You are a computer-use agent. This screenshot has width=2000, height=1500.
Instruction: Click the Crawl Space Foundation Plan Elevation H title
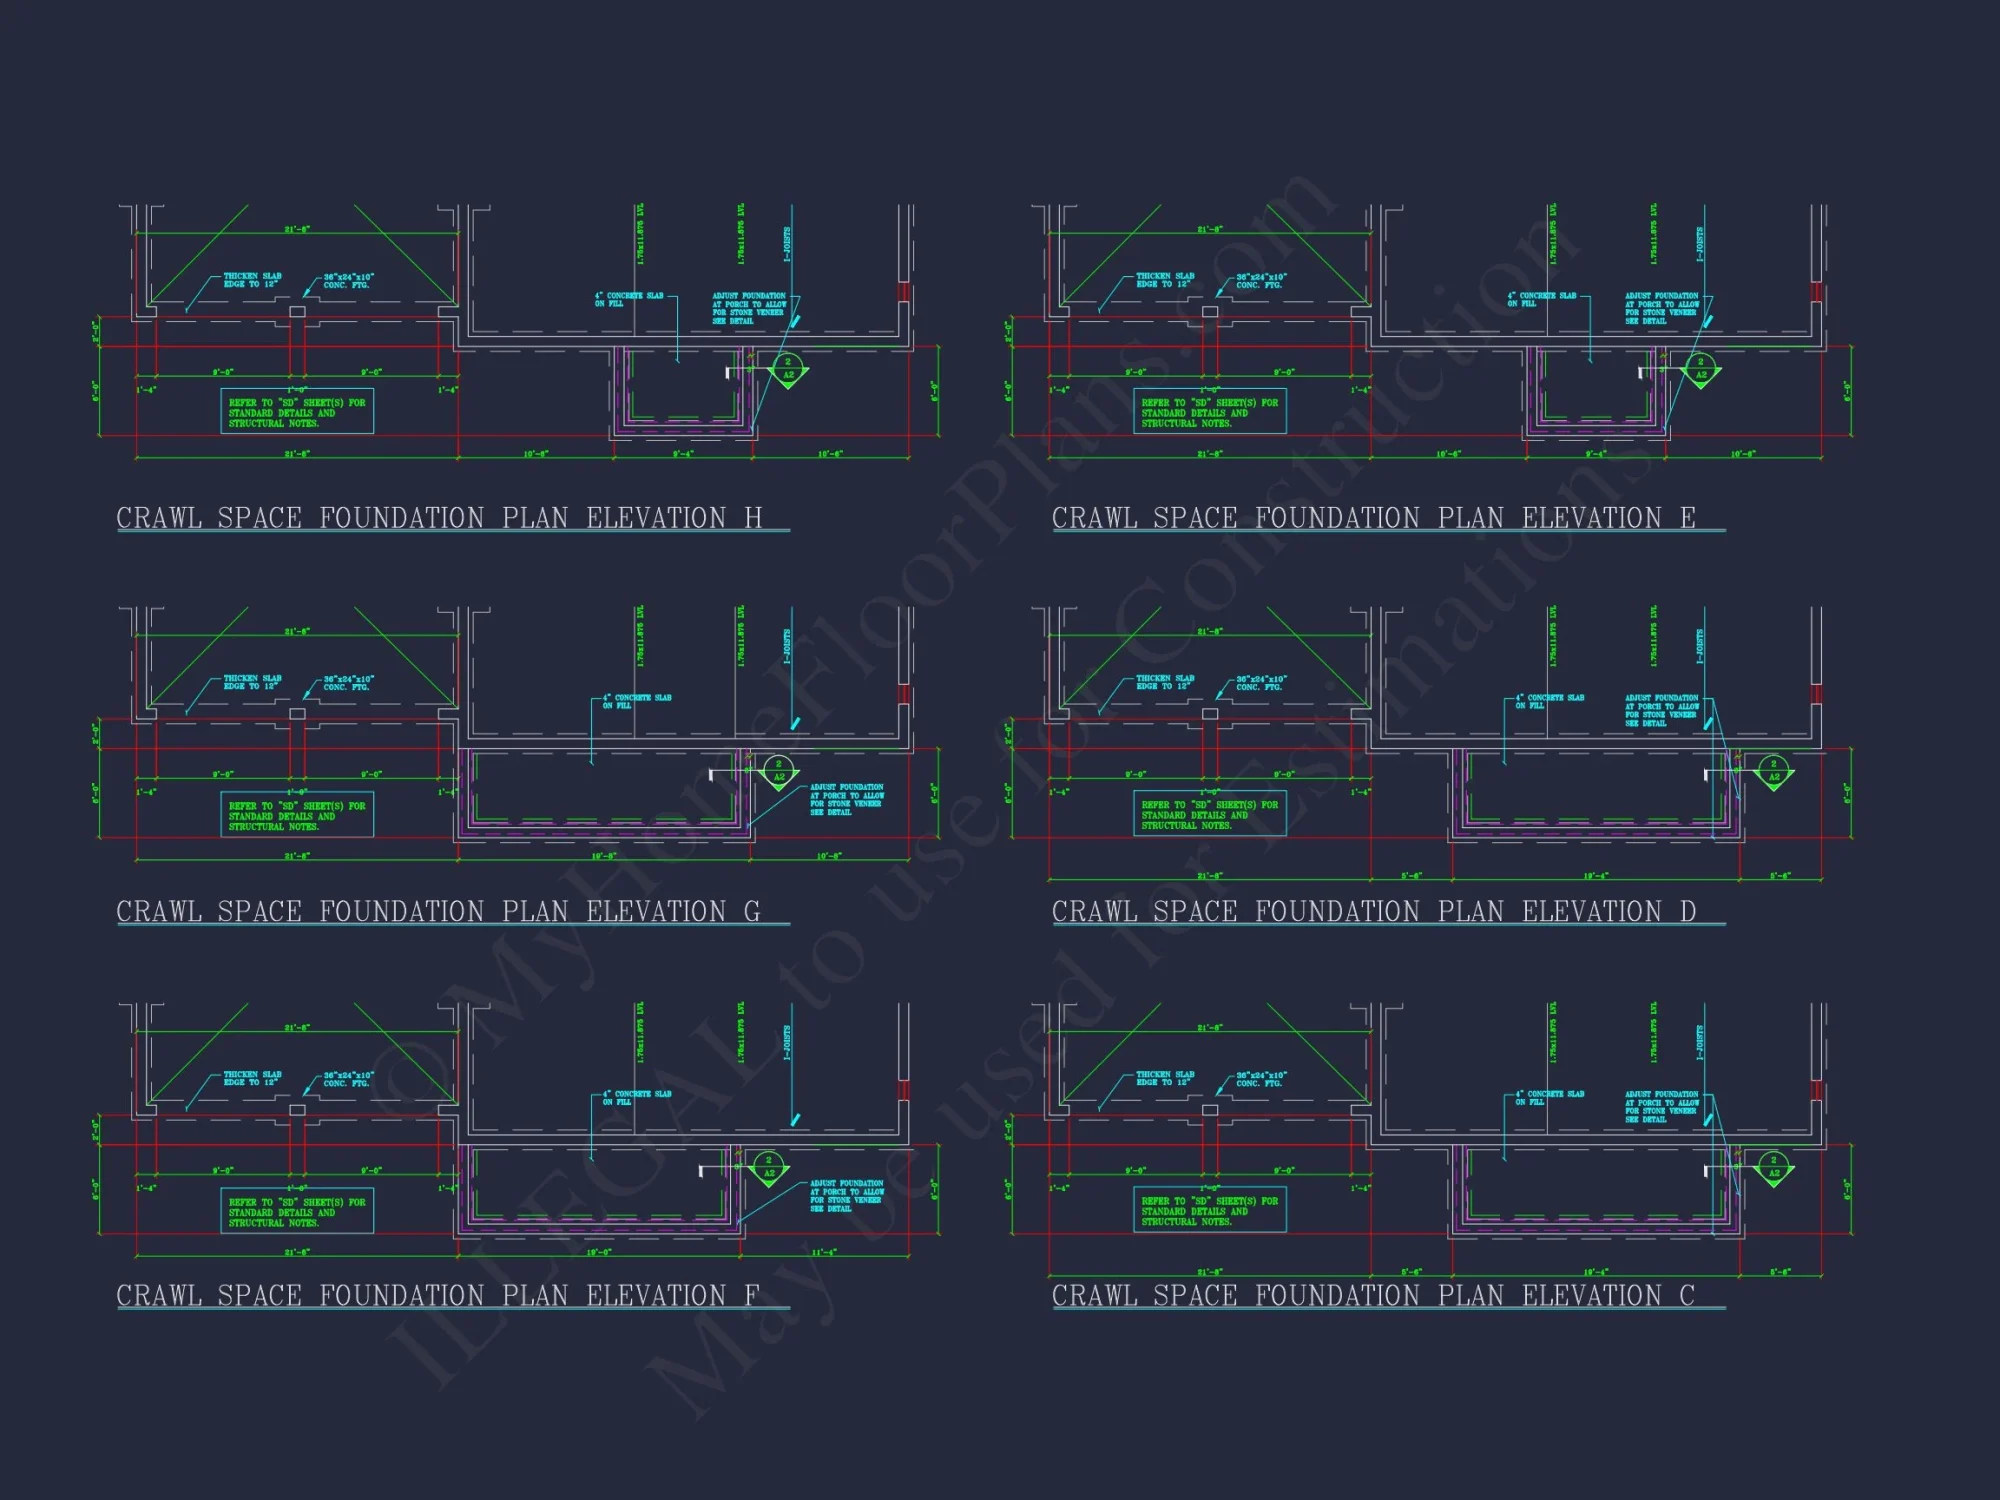(439, 518)
